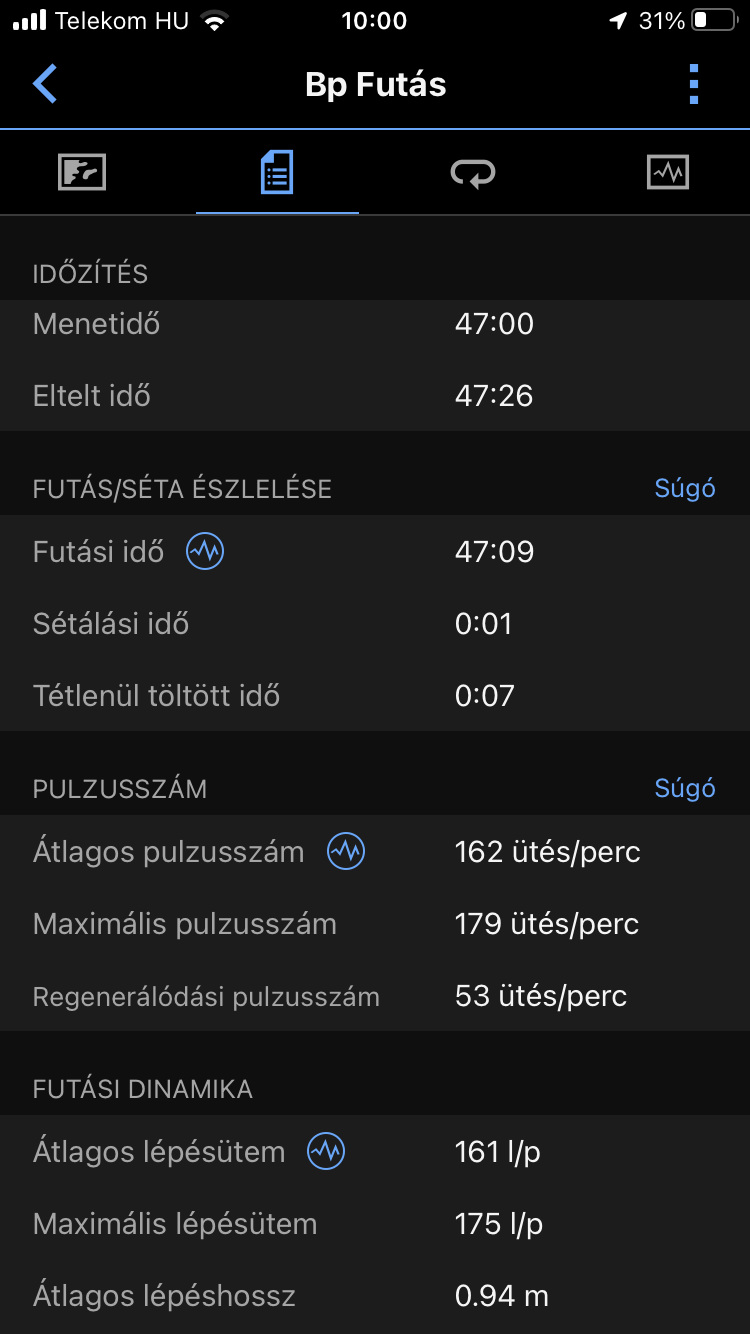Tap the battery indicator in status bar
750x1334 pixels.
point(713,21)
